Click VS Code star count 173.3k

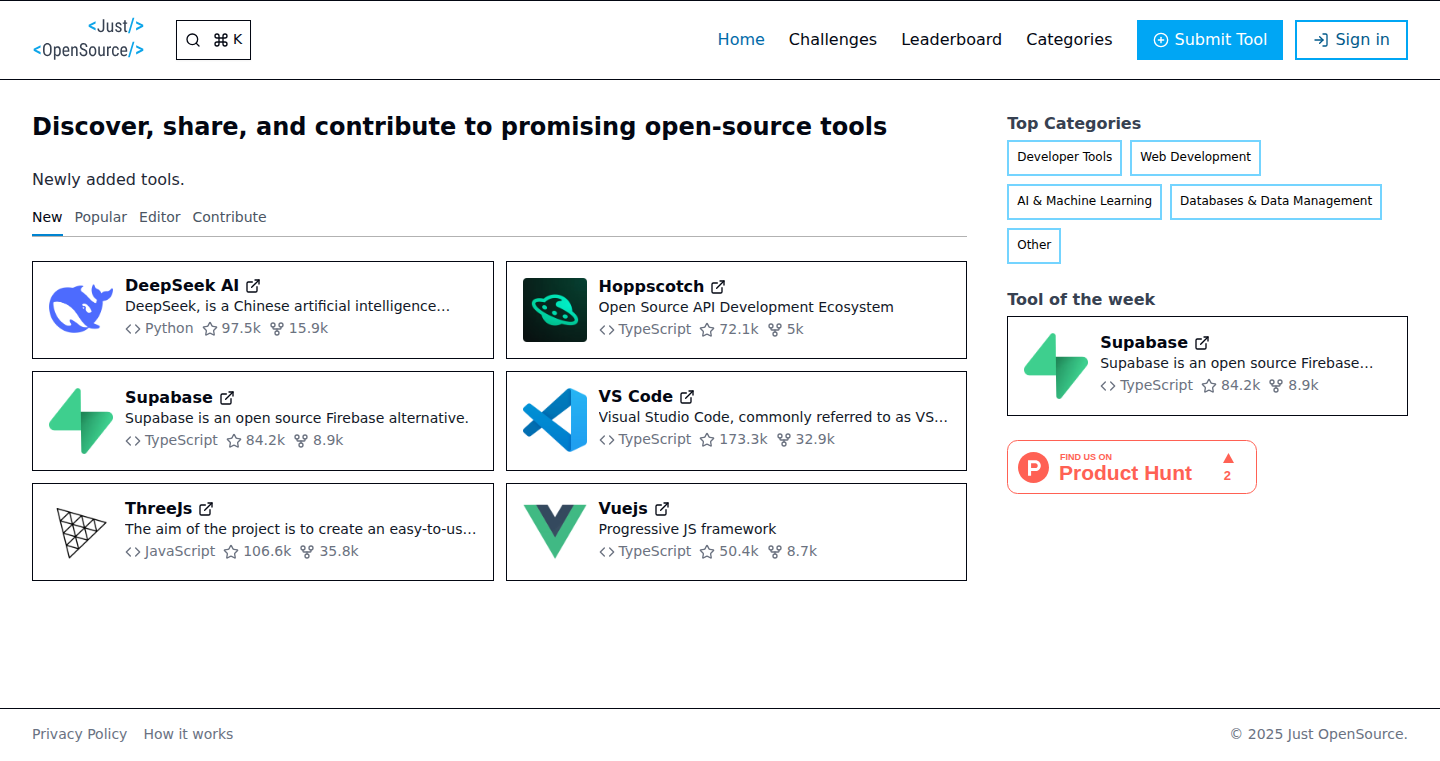coord(734,439)
